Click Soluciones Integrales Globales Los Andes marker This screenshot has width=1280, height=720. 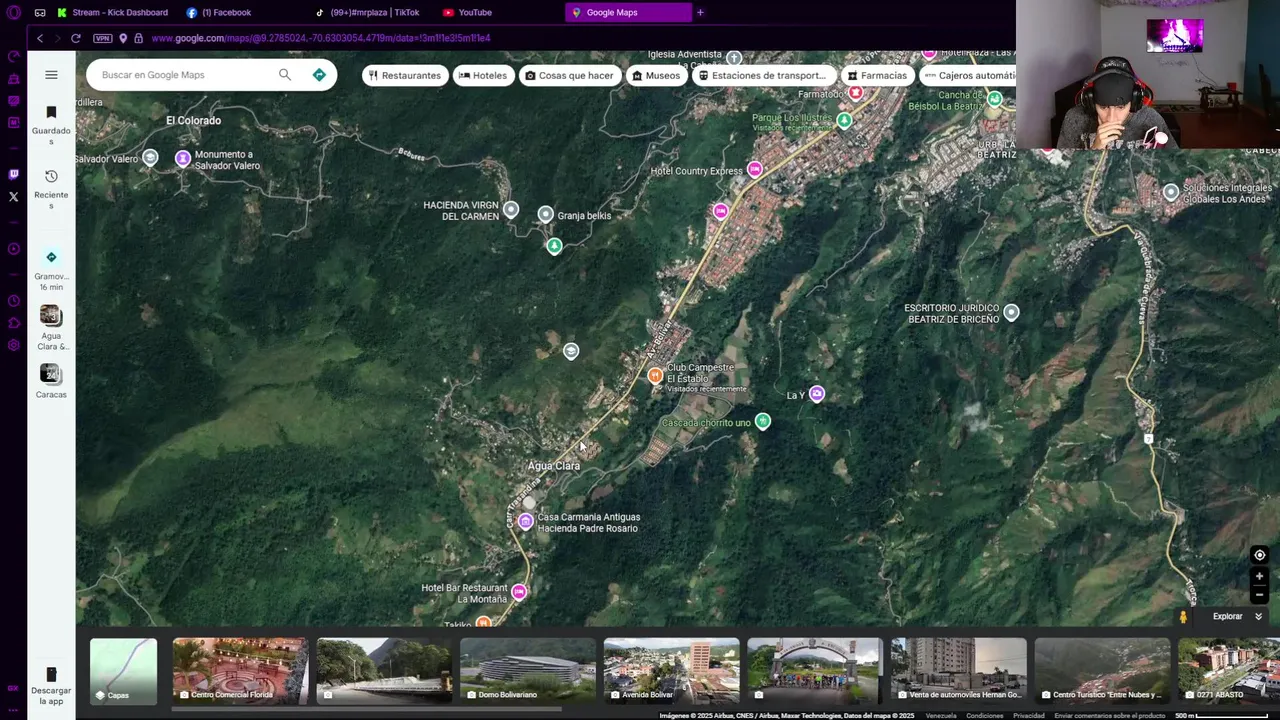(1171, 192)
